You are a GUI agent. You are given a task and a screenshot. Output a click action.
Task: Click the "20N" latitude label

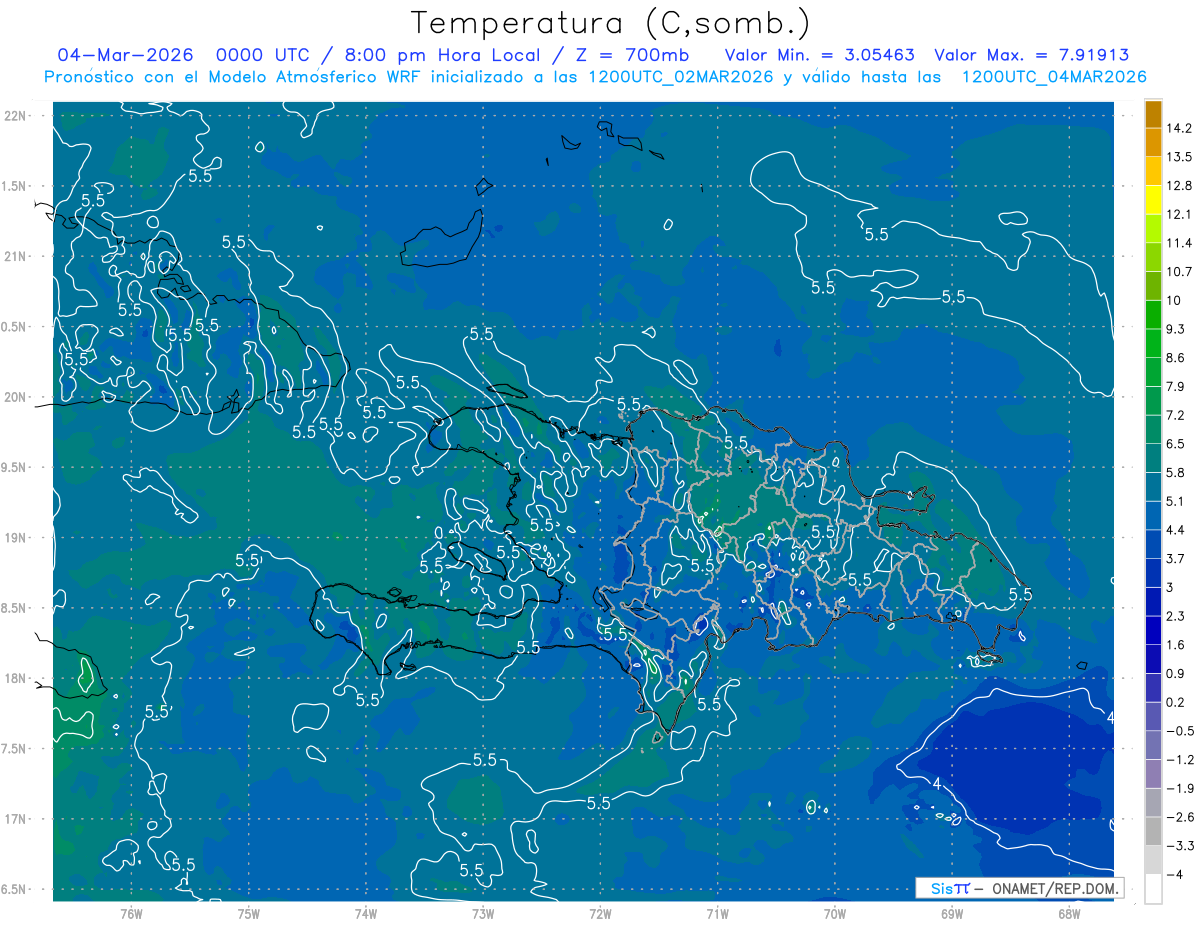pos(16,398)
